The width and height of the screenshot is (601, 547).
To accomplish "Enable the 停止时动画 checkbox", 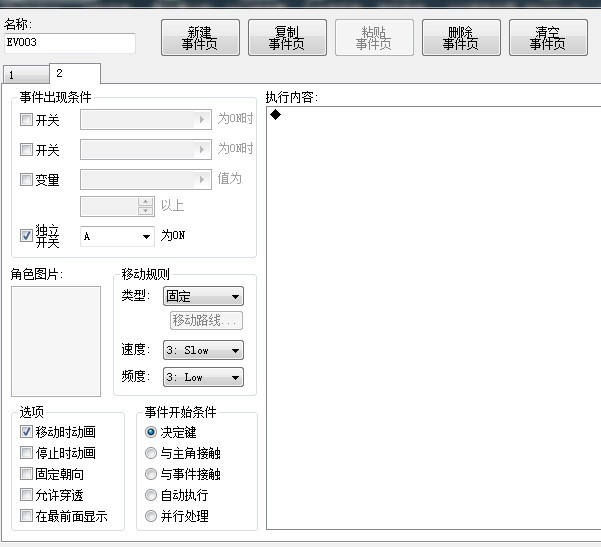I will pos(26,453).
